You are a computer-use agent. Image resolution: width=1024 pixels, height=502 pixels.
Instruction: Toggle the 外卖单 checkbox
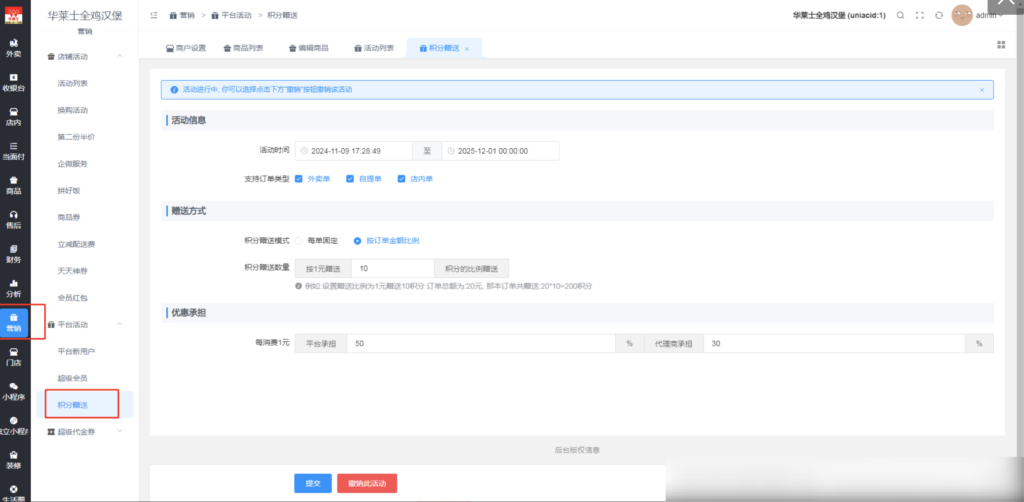coord(298,178)
